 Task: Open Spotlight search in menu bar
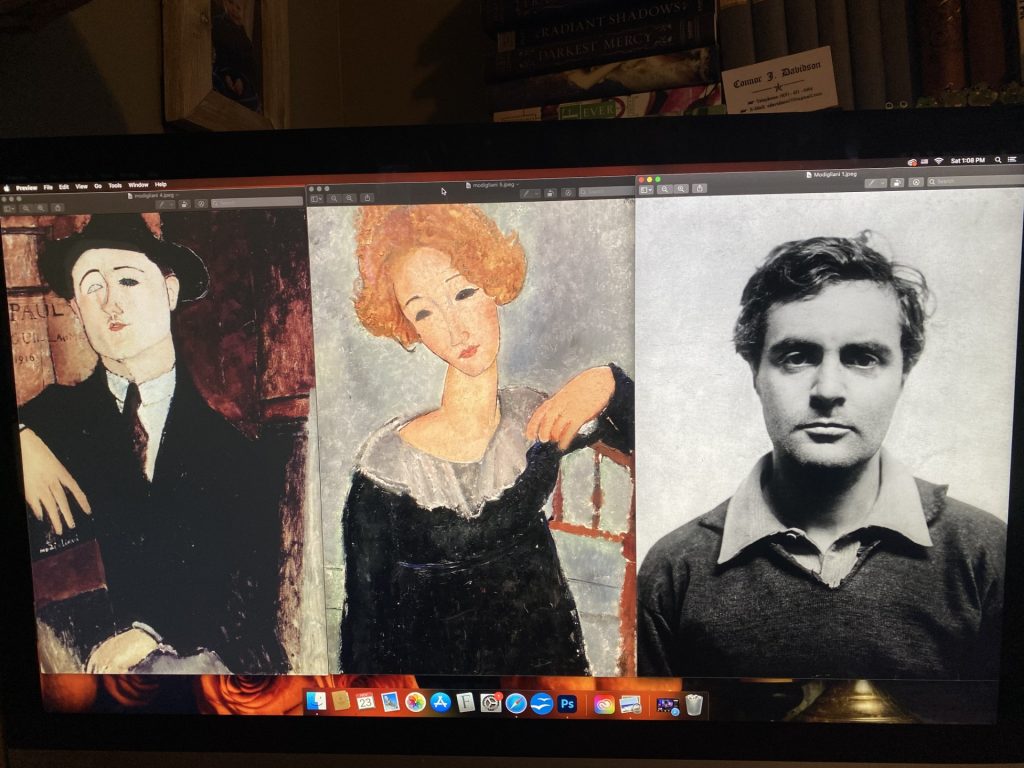(x=998, y=160)
